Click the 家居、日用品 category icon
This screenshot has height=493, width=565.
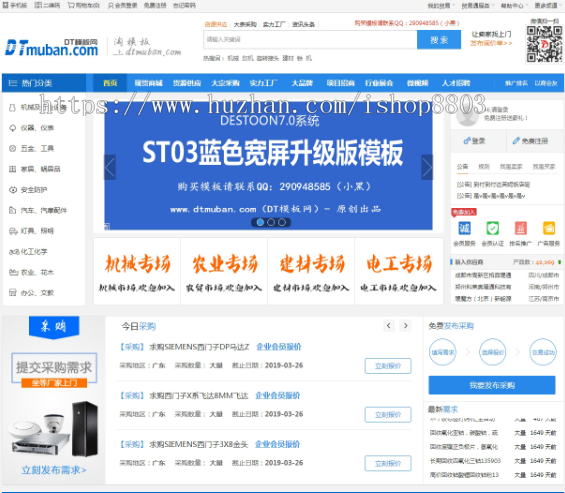tap(13, 169)
